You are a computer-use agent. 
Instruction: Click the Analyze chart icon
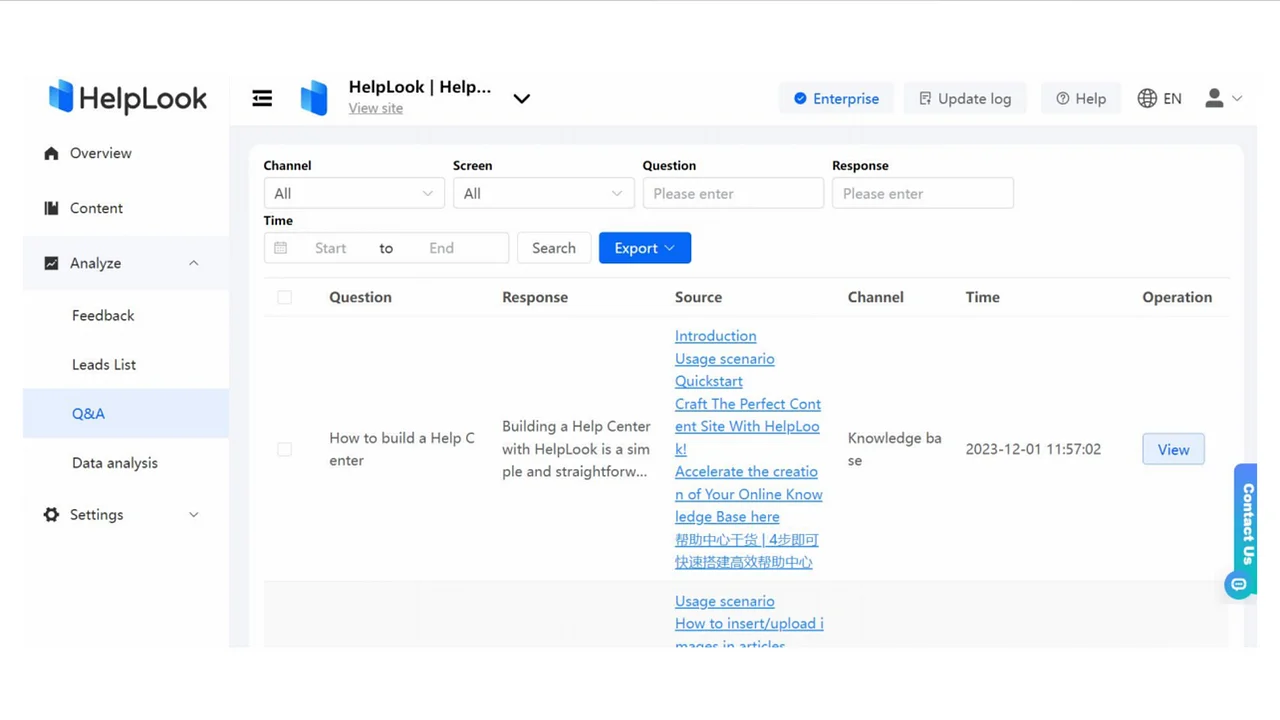click(x=51, y=263)
